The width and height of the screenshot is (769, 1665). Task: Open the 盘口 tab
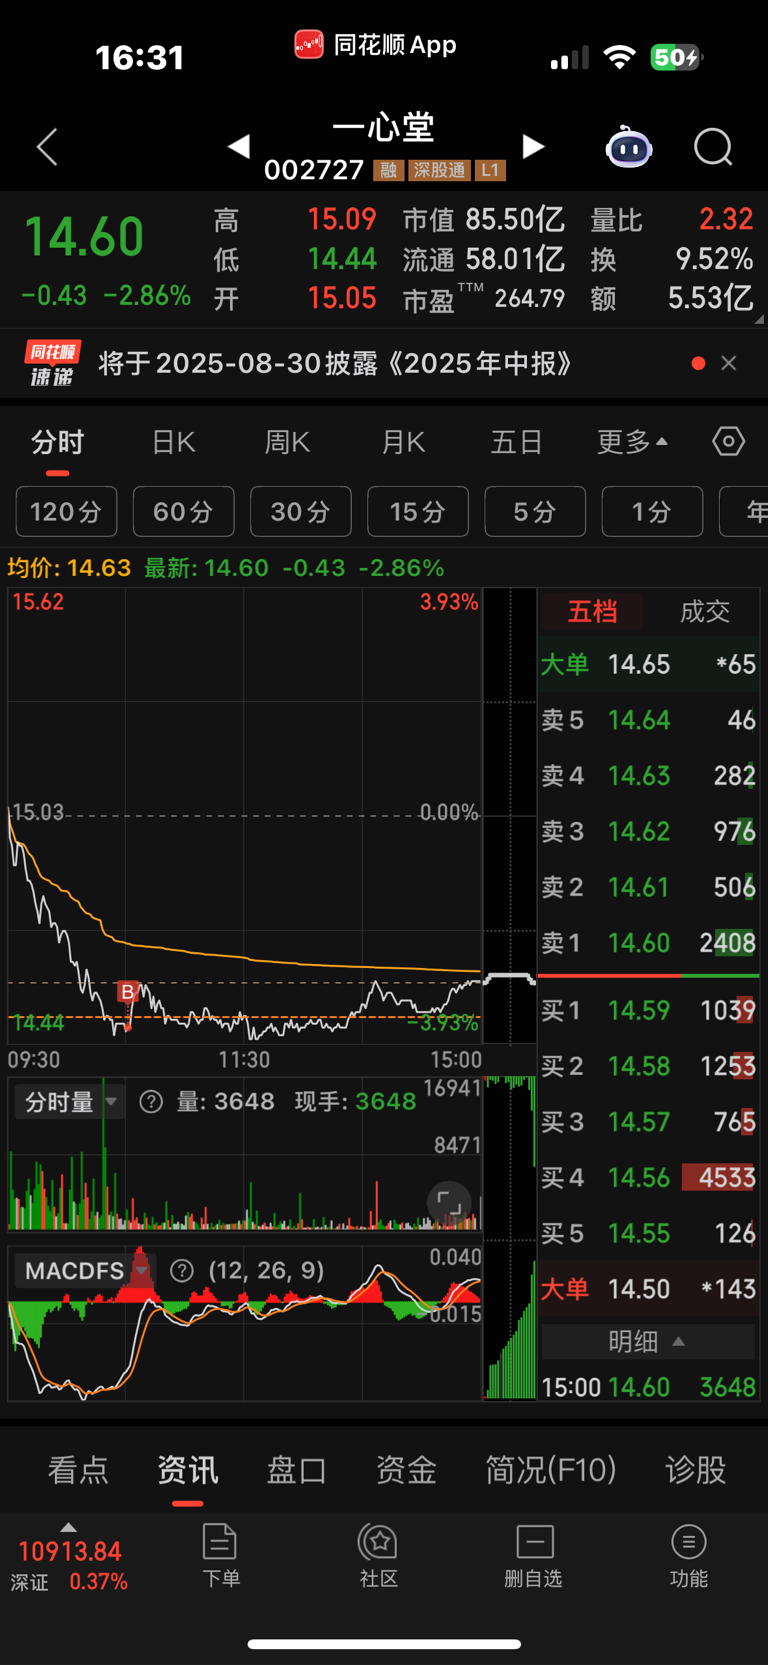tap(297, 1470)
